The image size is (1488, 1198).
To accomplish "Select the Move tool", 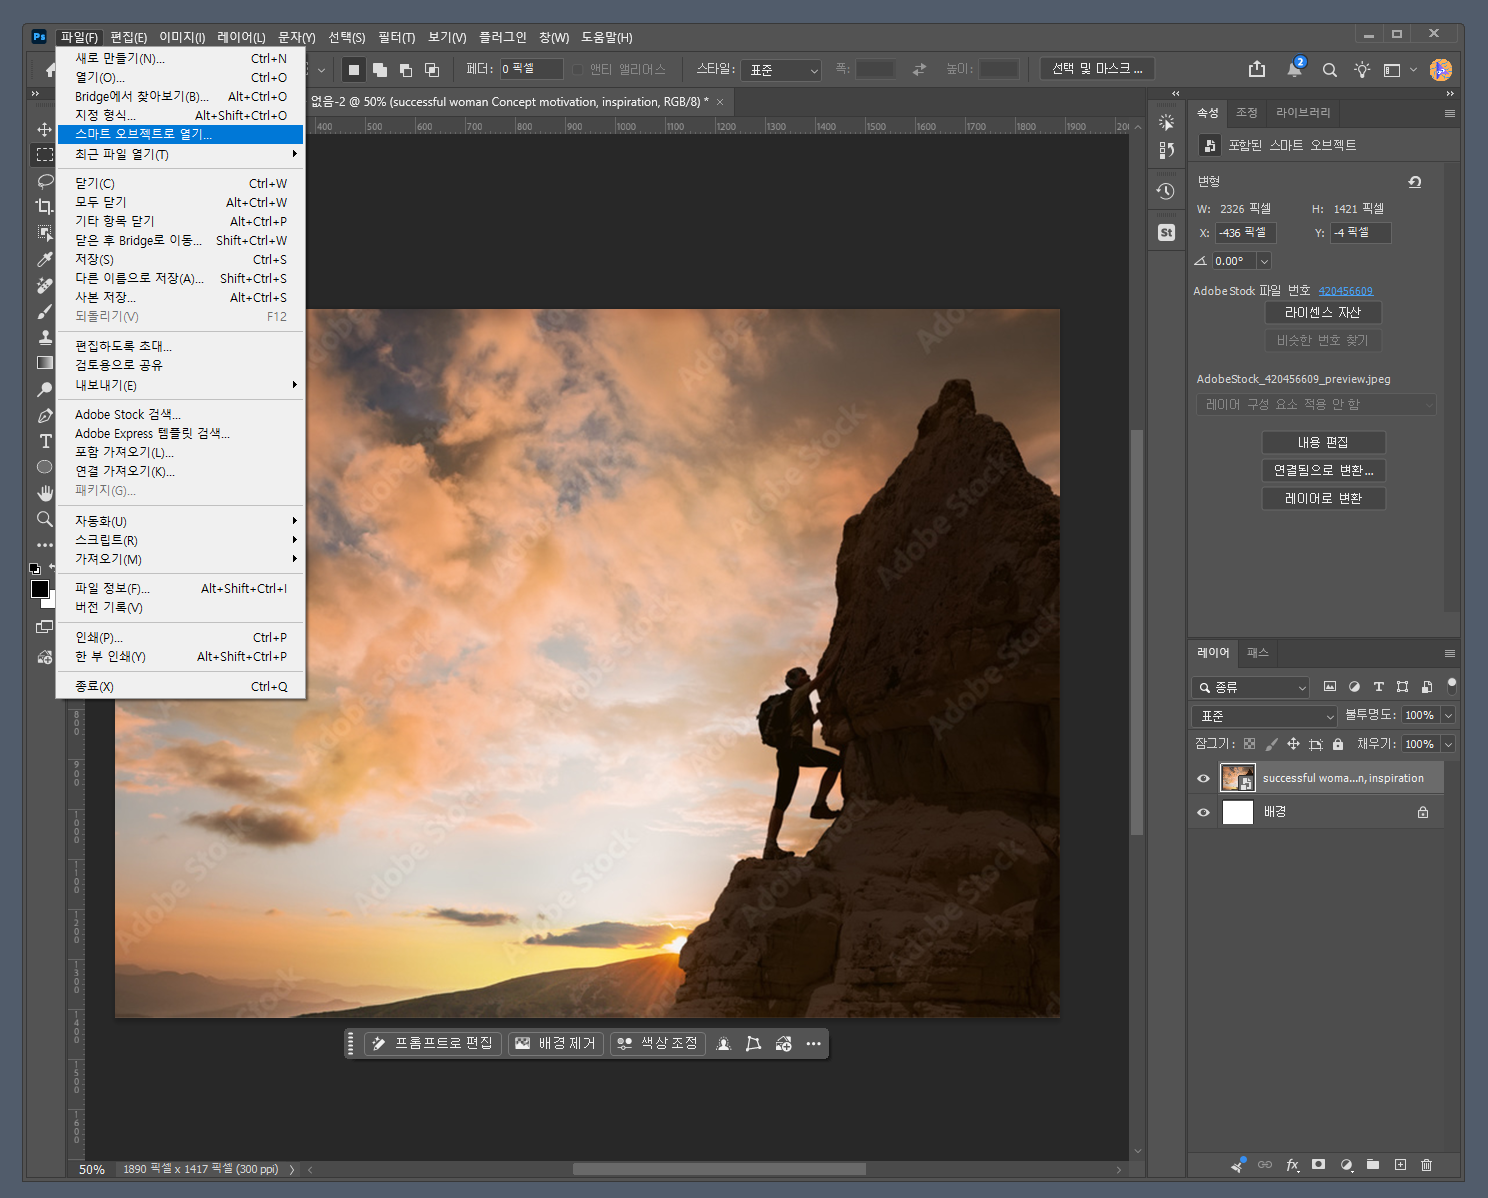I will [44, 129].
